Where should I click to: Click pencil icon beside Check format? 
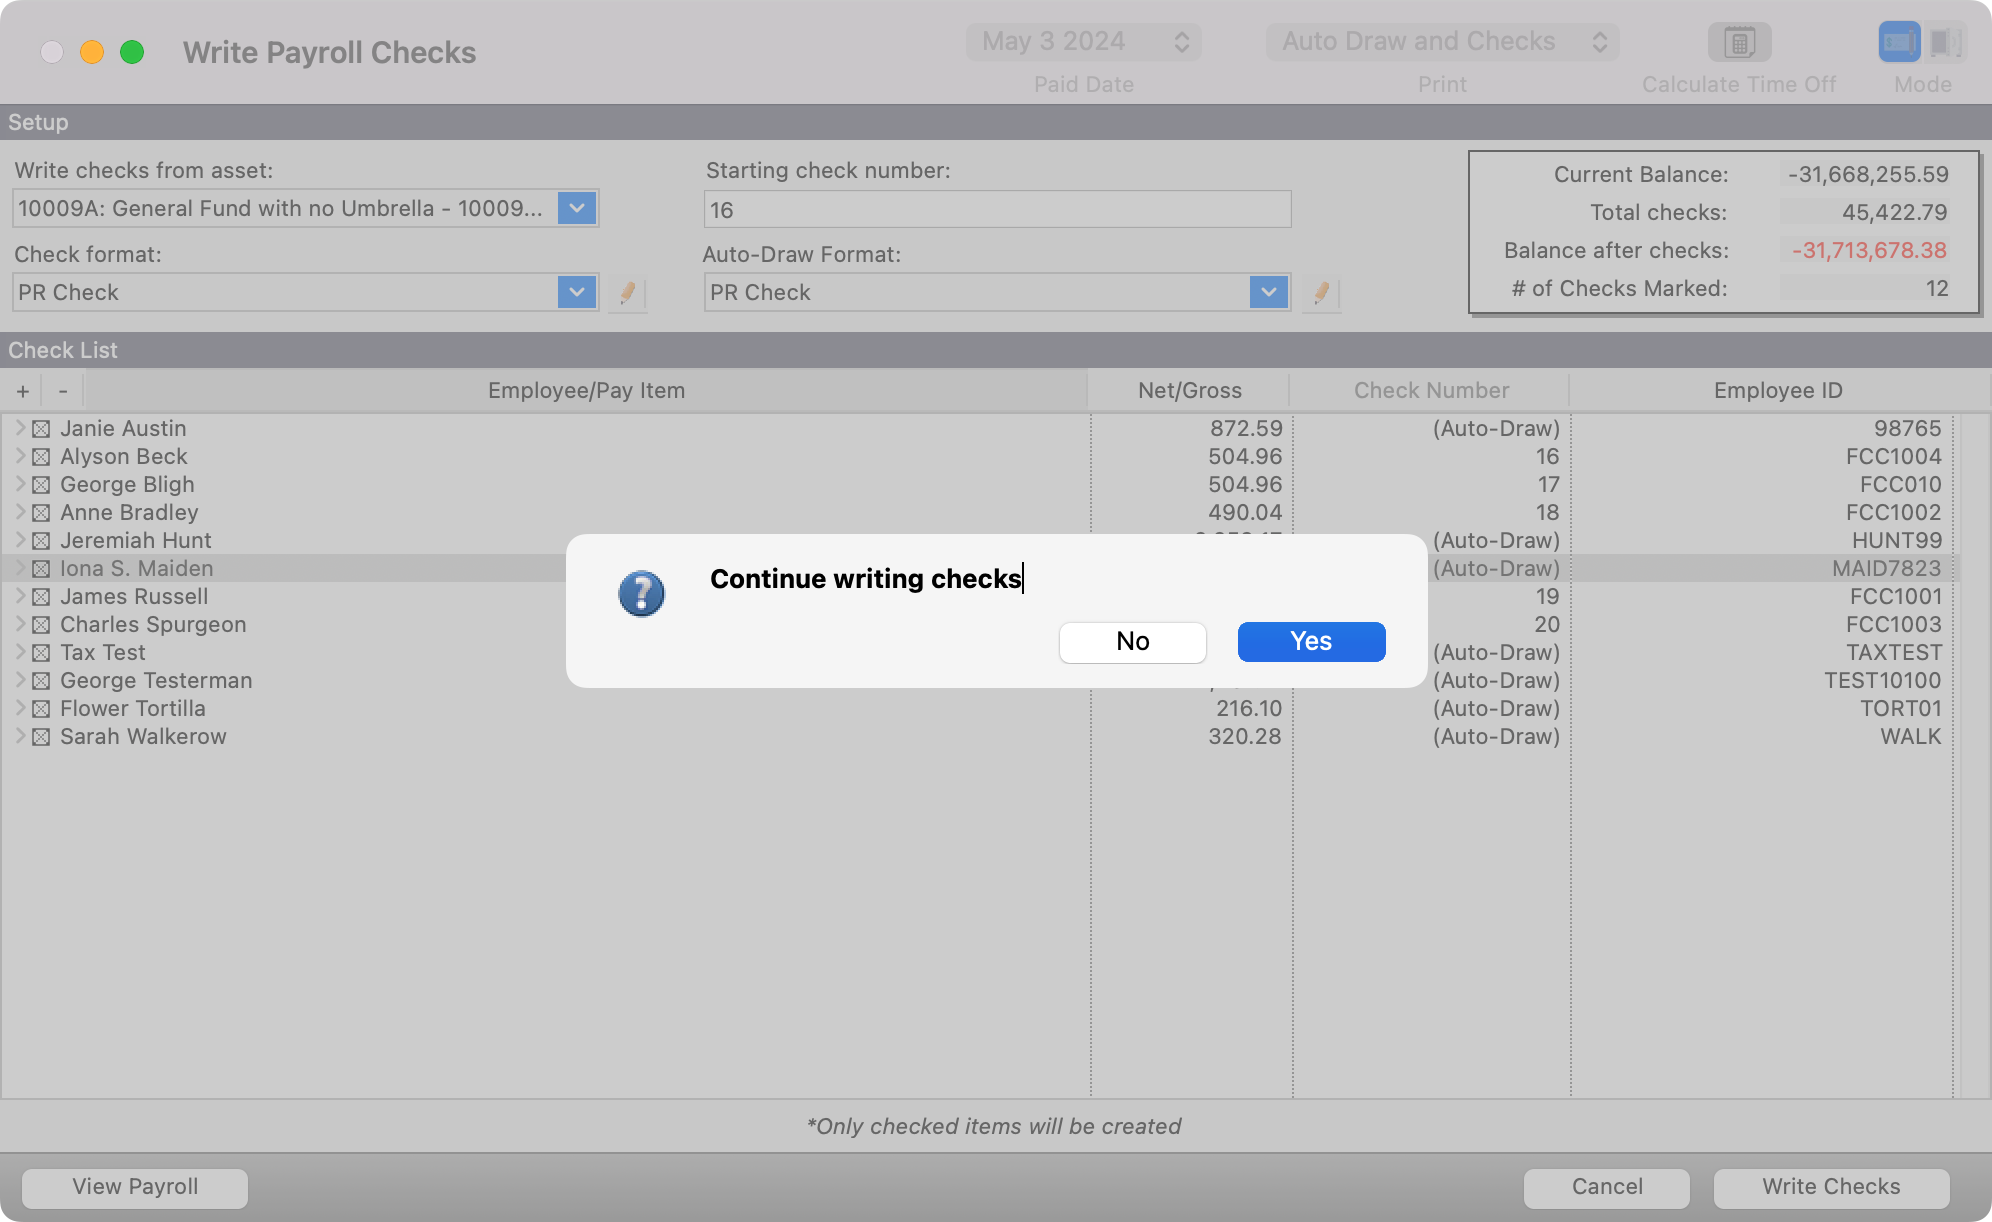pos(627,293)
